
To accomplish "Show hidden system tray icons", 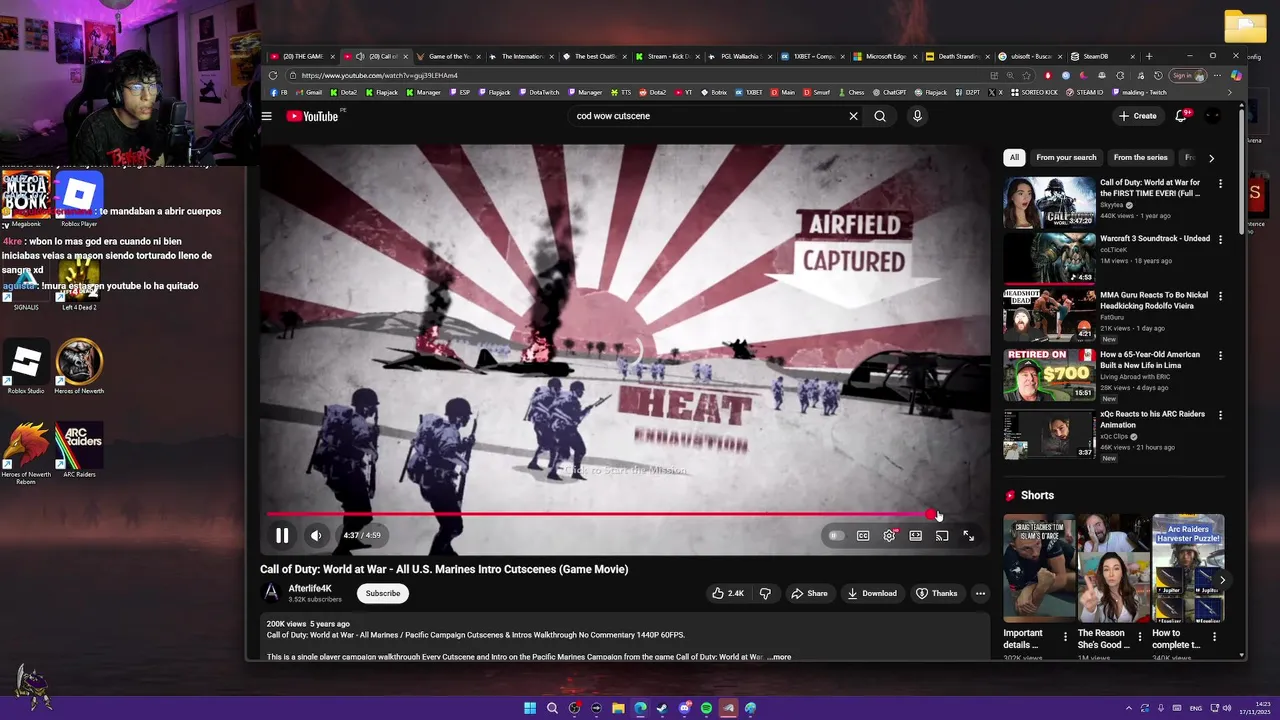I will 1129,708.
